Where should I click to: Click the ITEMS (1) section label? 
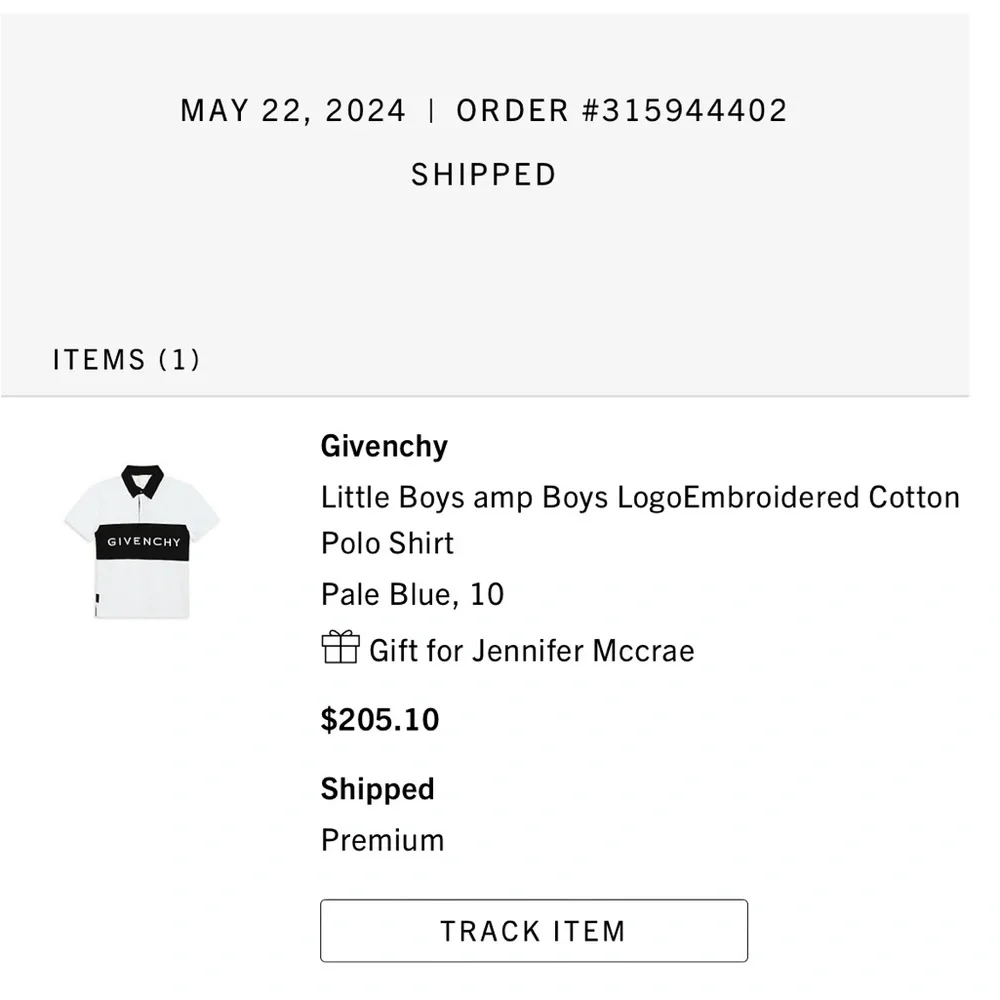[x=126, y=360]
